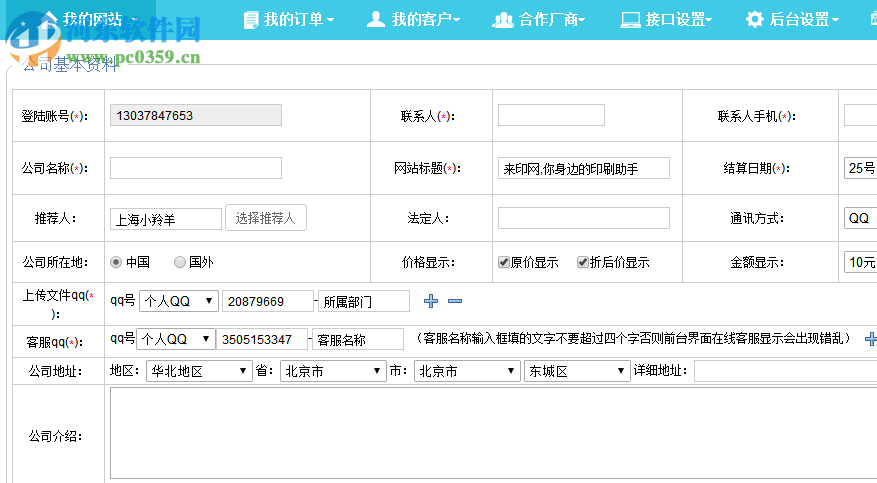Viewport: 877px width, 483px height.
Task: Open the 接口设置 menu
Action: click(666, 20)
